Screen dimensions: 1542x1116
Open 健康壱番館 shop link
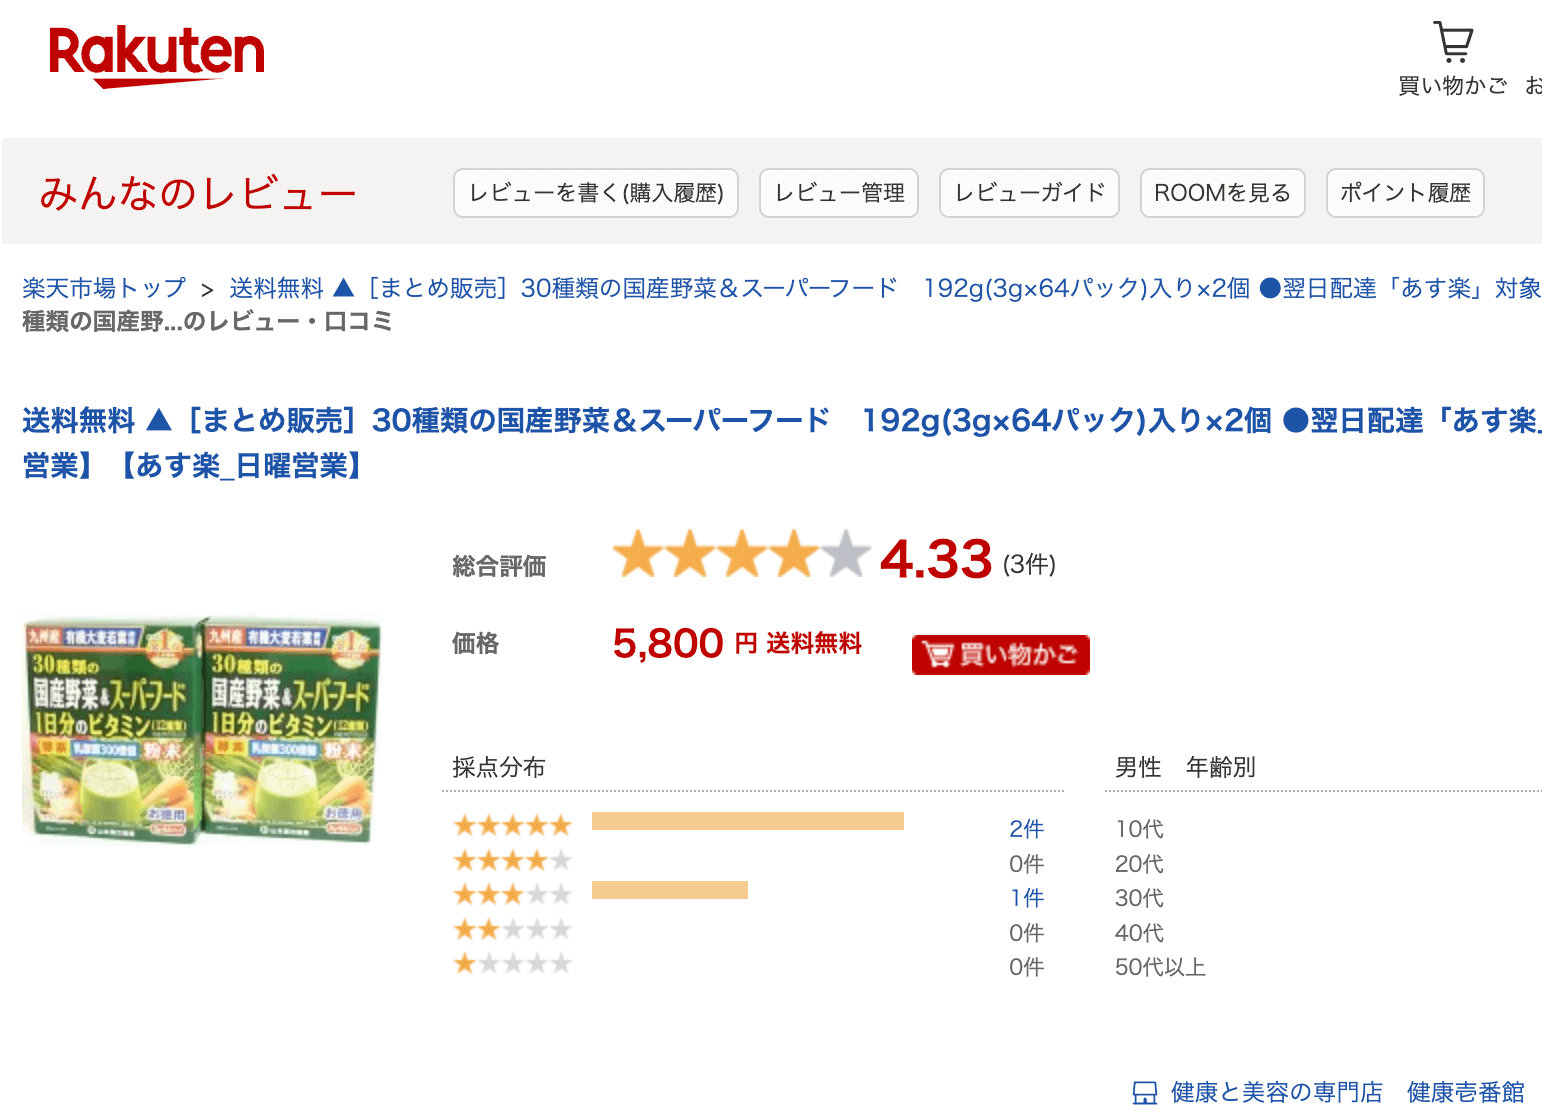pos(1465,1092)
